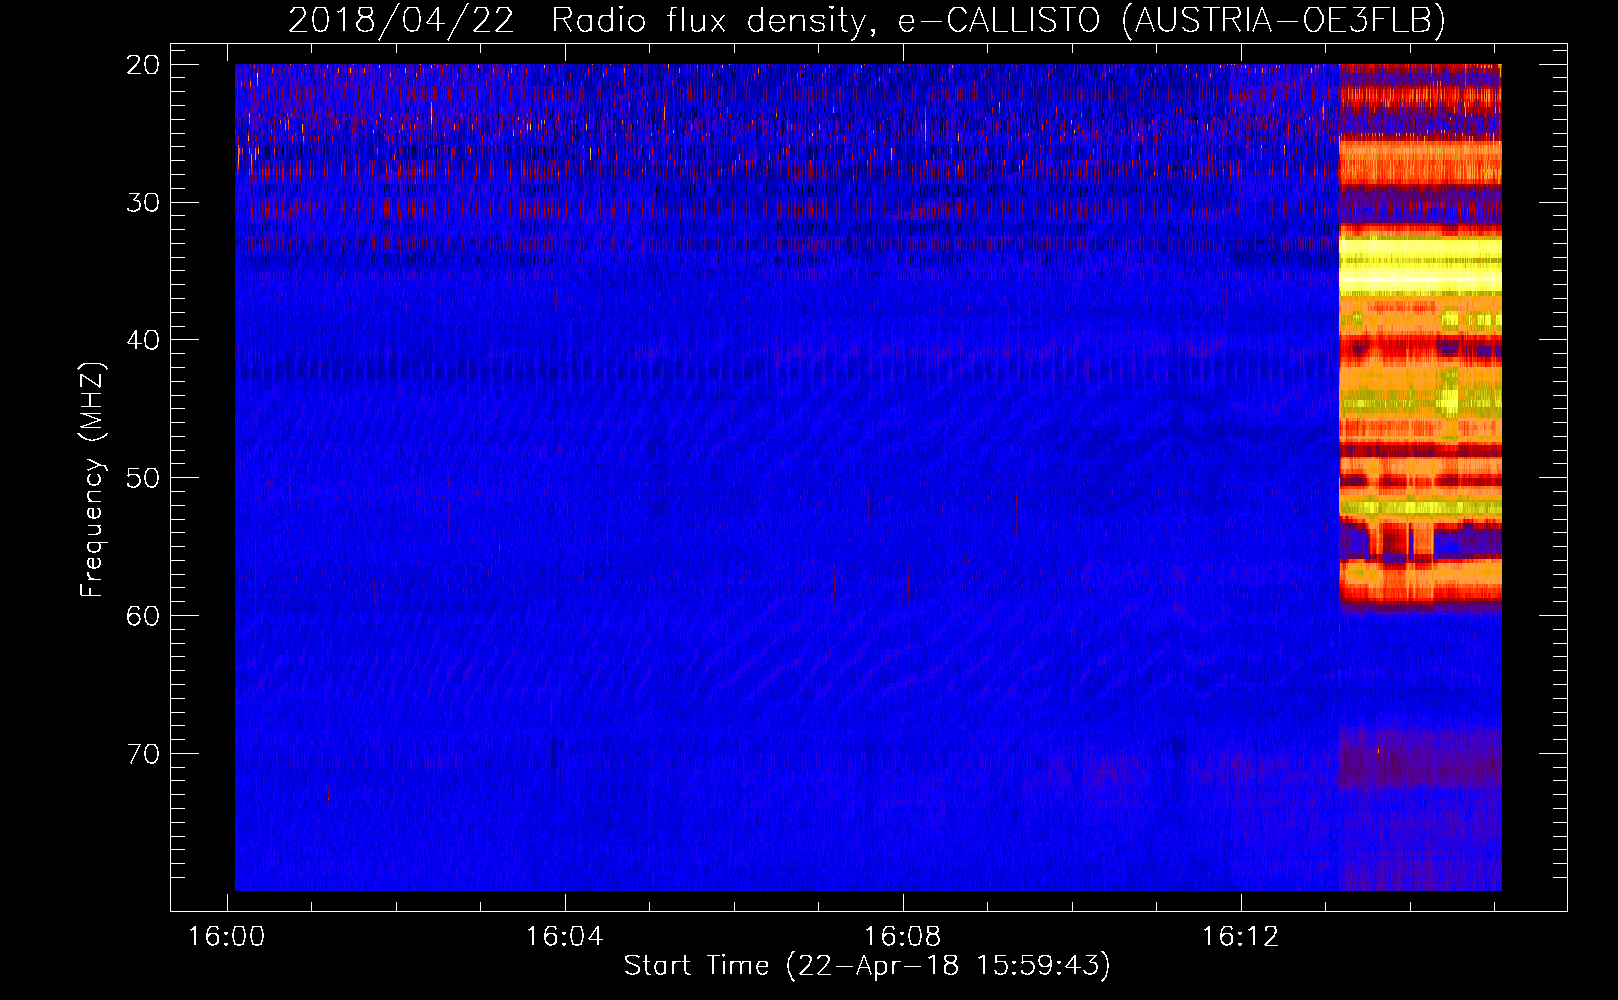The height and width of the screenshot is (1000, 1618).
Task: Click the 40 frequency tick label
Action: pyautogui.click(x=143, y=340)
